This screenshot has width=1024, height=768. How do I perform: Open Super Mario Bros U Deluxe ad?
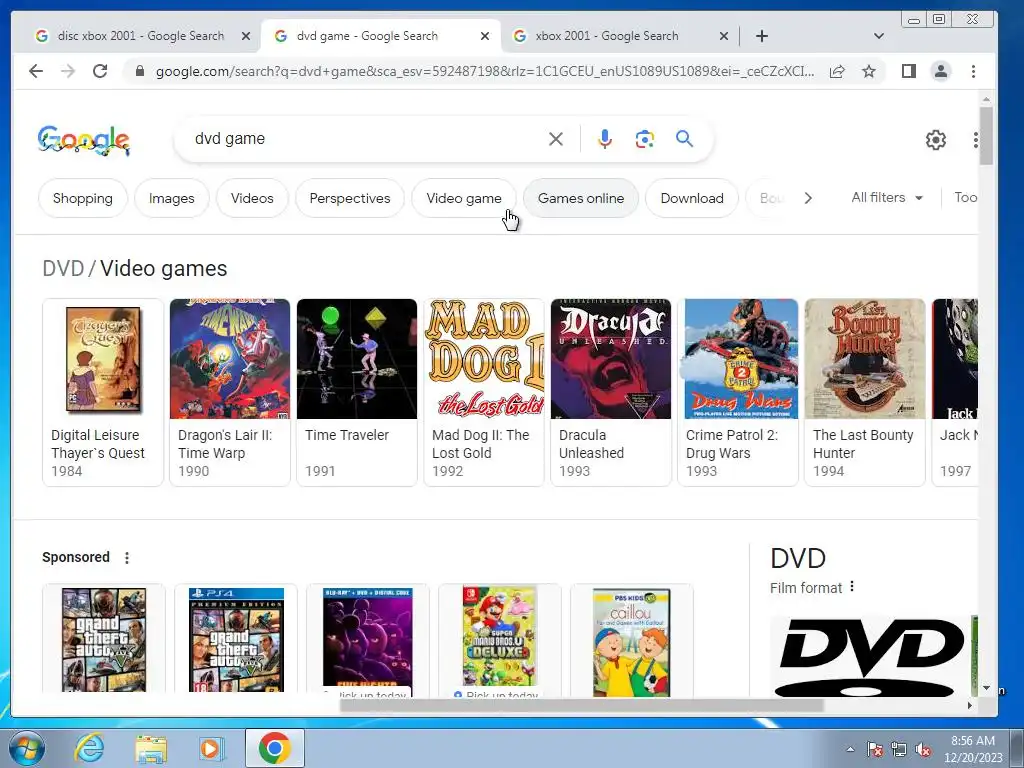pyautogui.click(x=500, y=639)
